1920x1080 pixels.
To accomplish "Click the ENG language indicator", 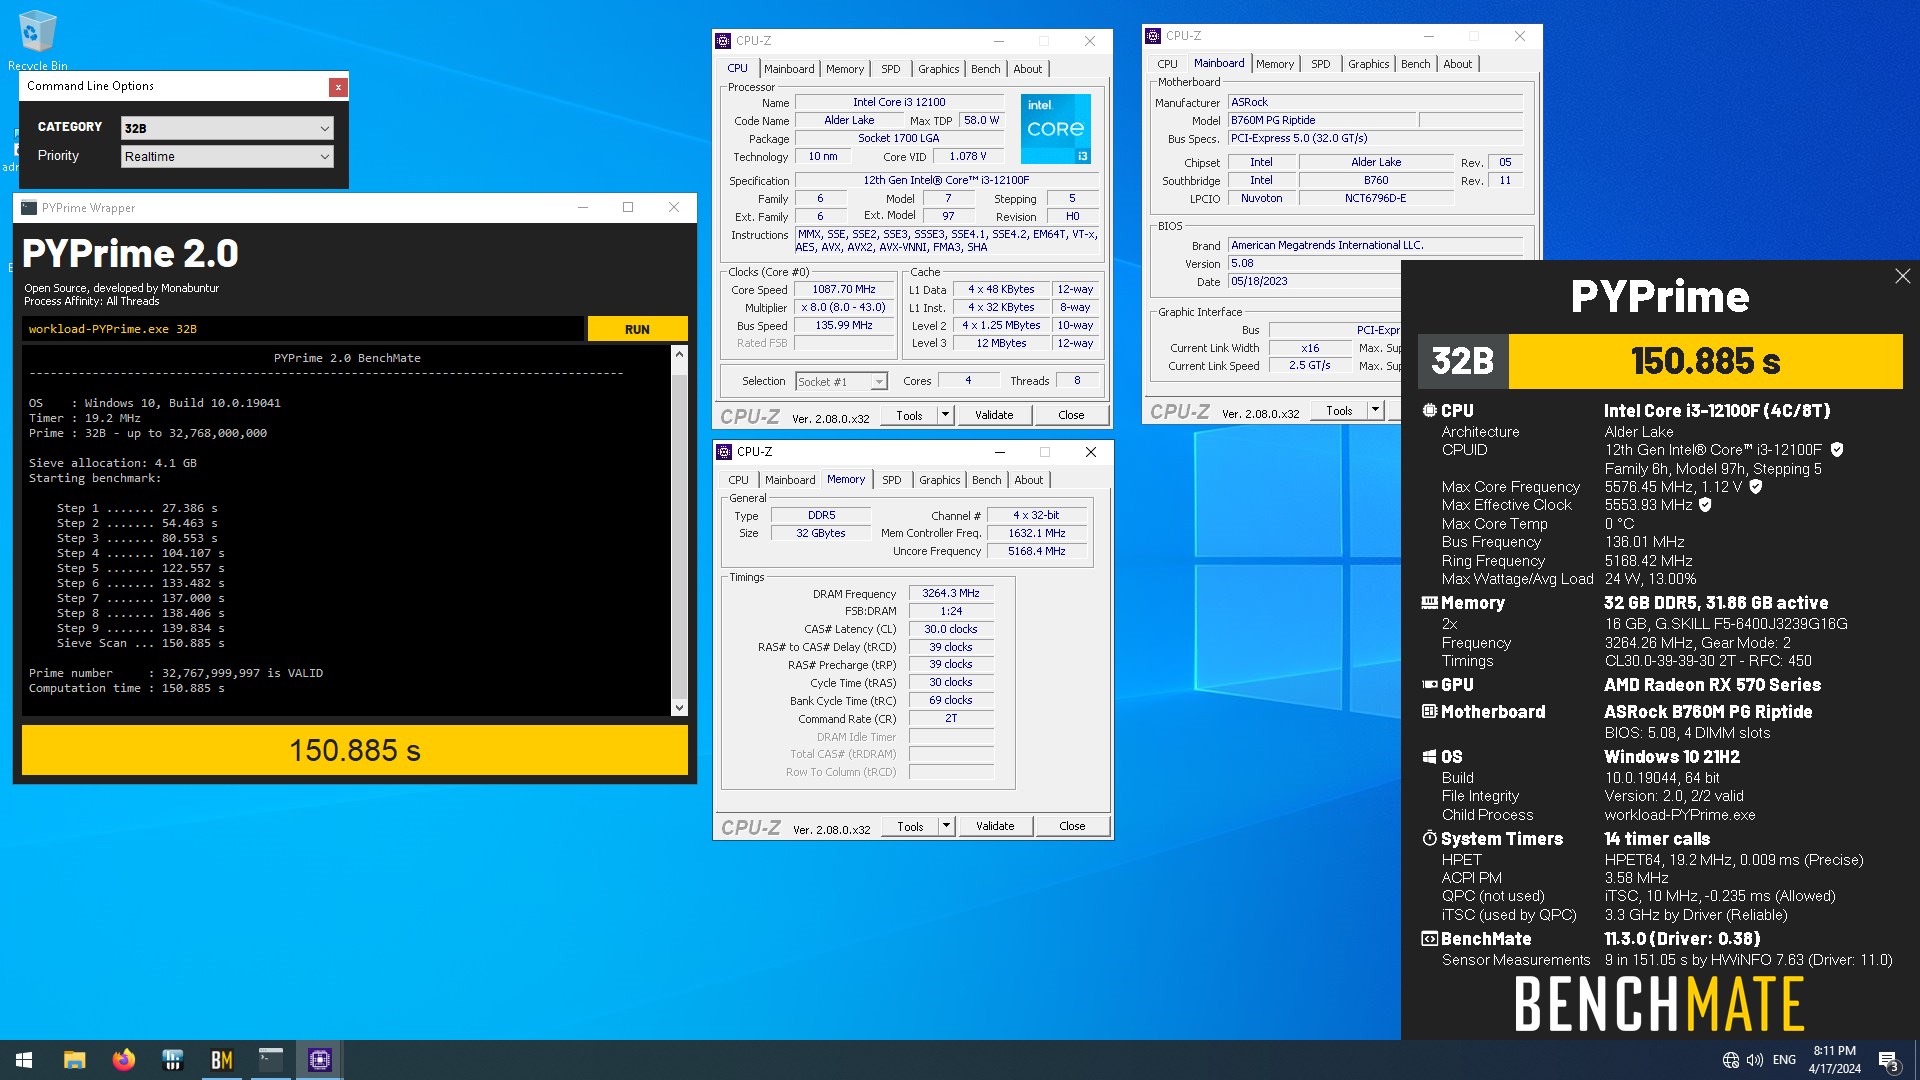I will [1784, 1060].
